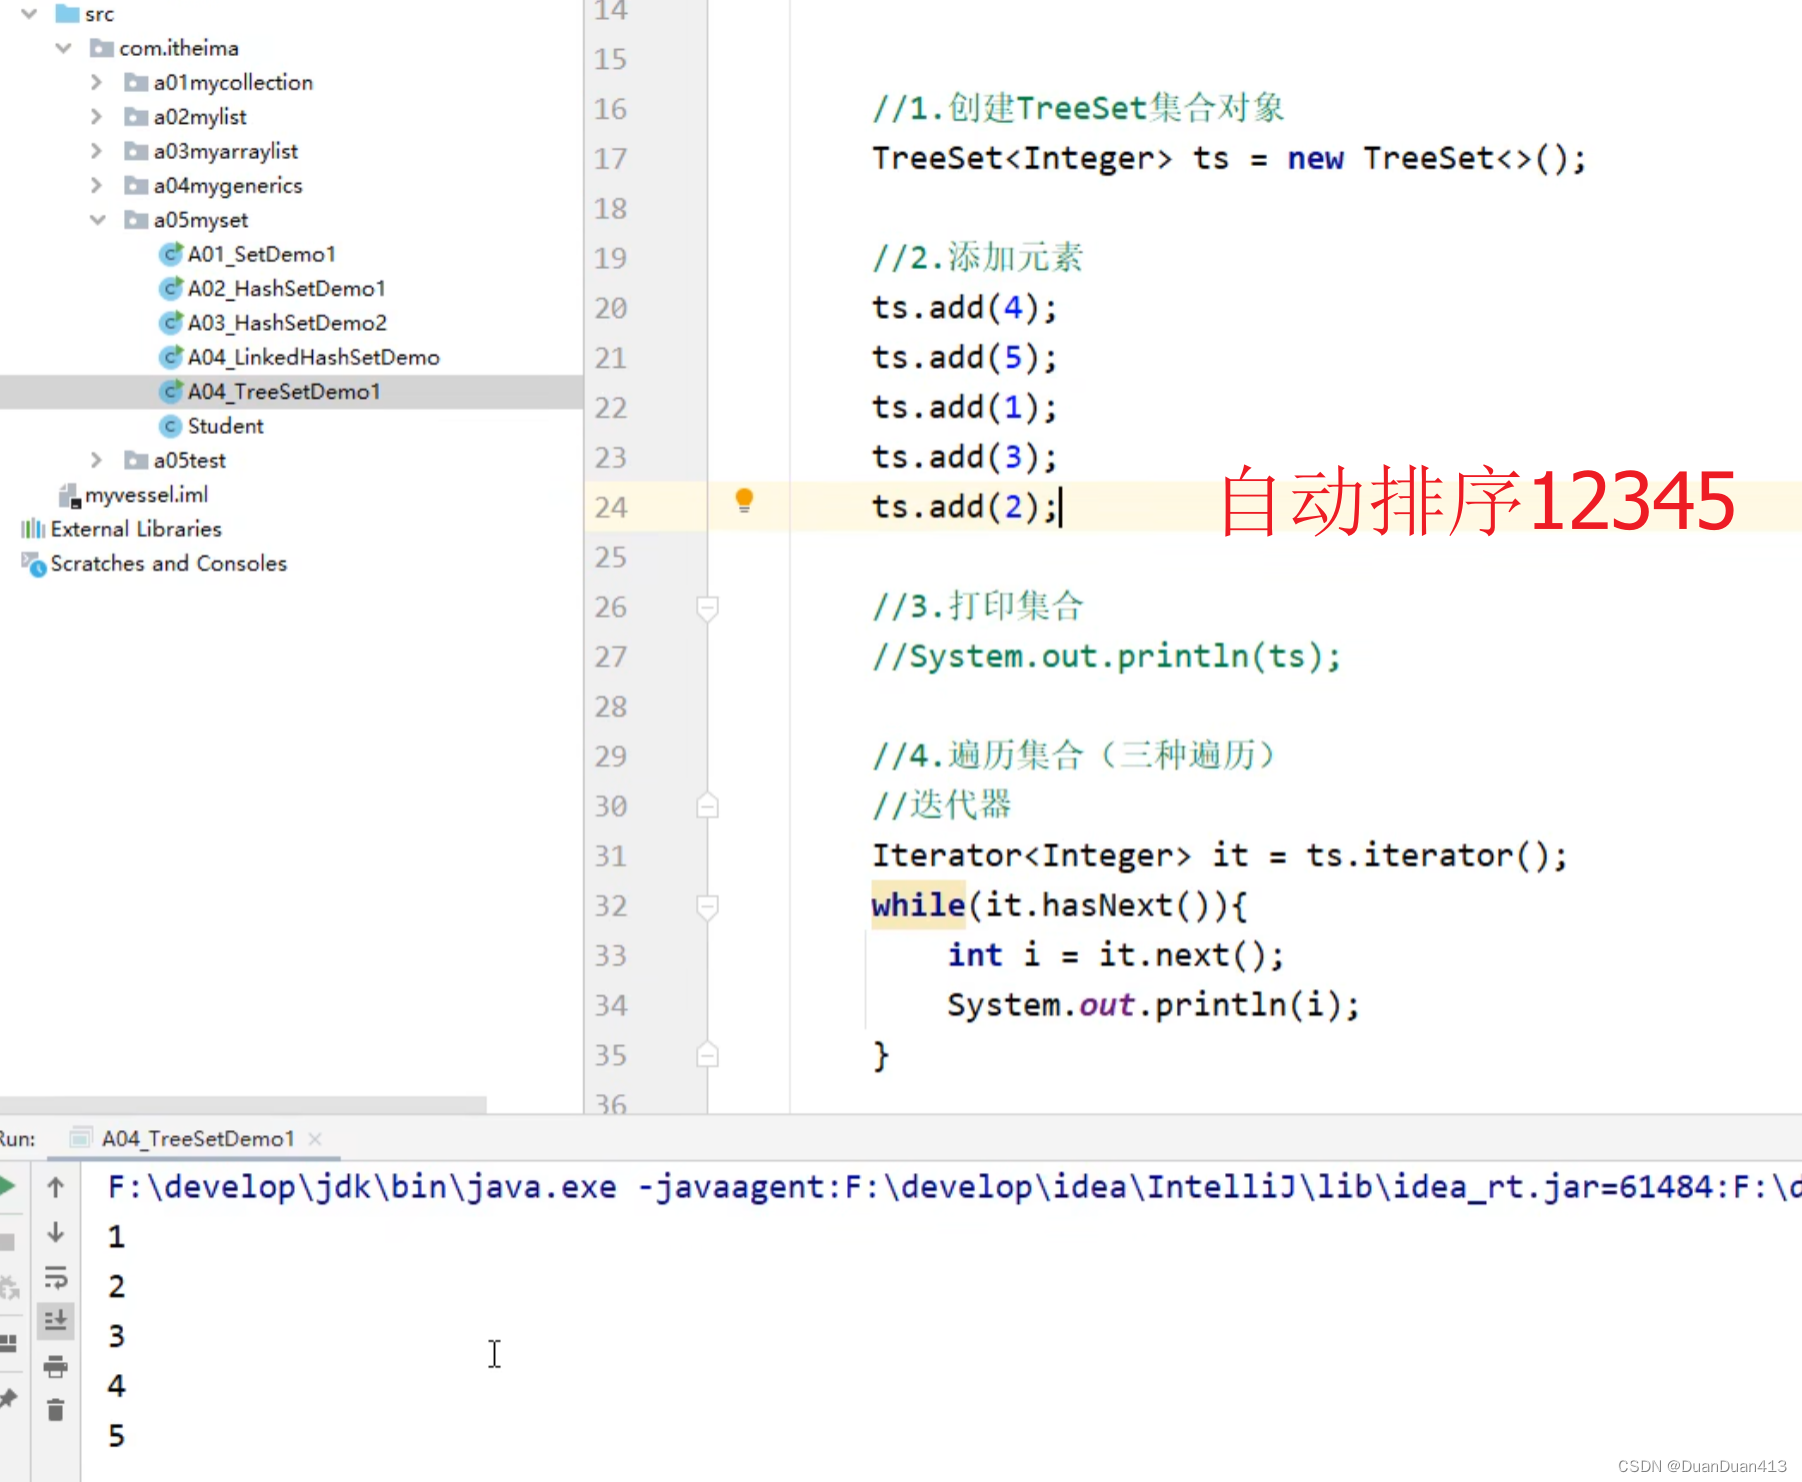
Task: Clear console with trash icon
Action: 56,1410
